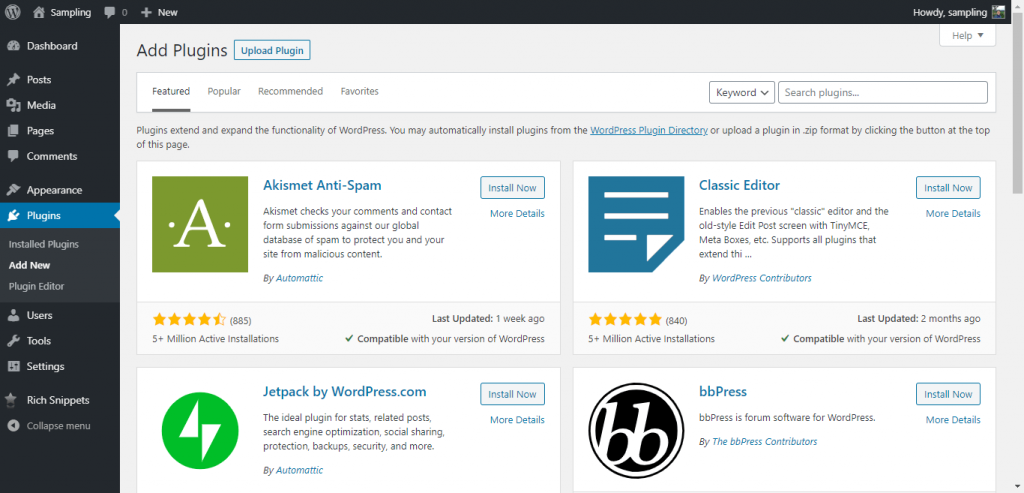The height and width of the screenshot is (493, 1024).
Task: Click the Dashboard gauge icon in sidebar
Action: coord(13,46)
